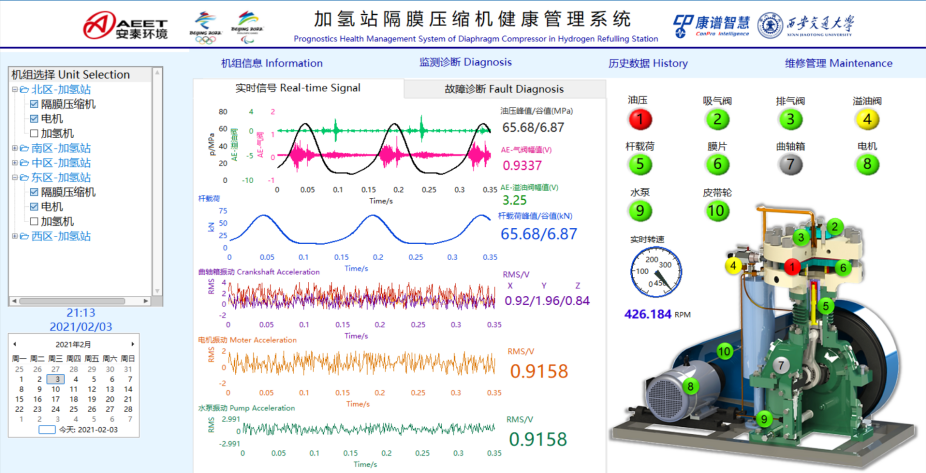Expand the 西区-加氢站 tree node

pos(14,236)
